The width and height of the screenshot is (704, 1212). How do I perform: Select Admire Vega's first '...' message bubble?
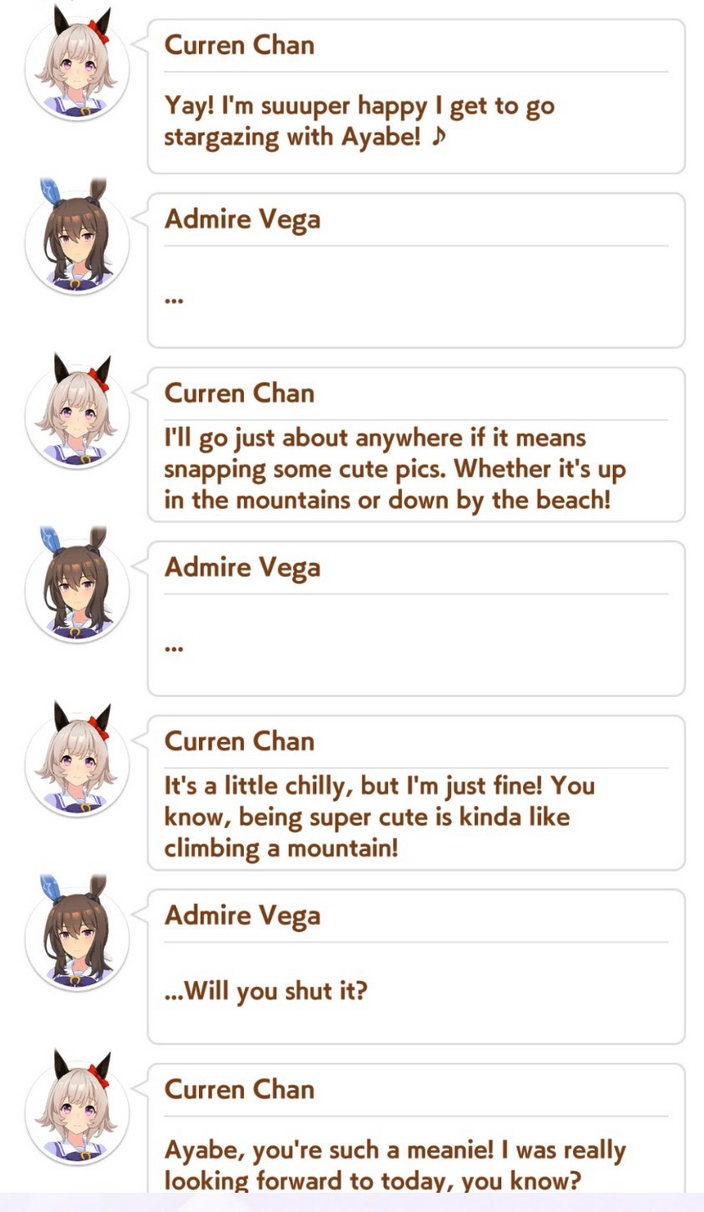point(416,270)
